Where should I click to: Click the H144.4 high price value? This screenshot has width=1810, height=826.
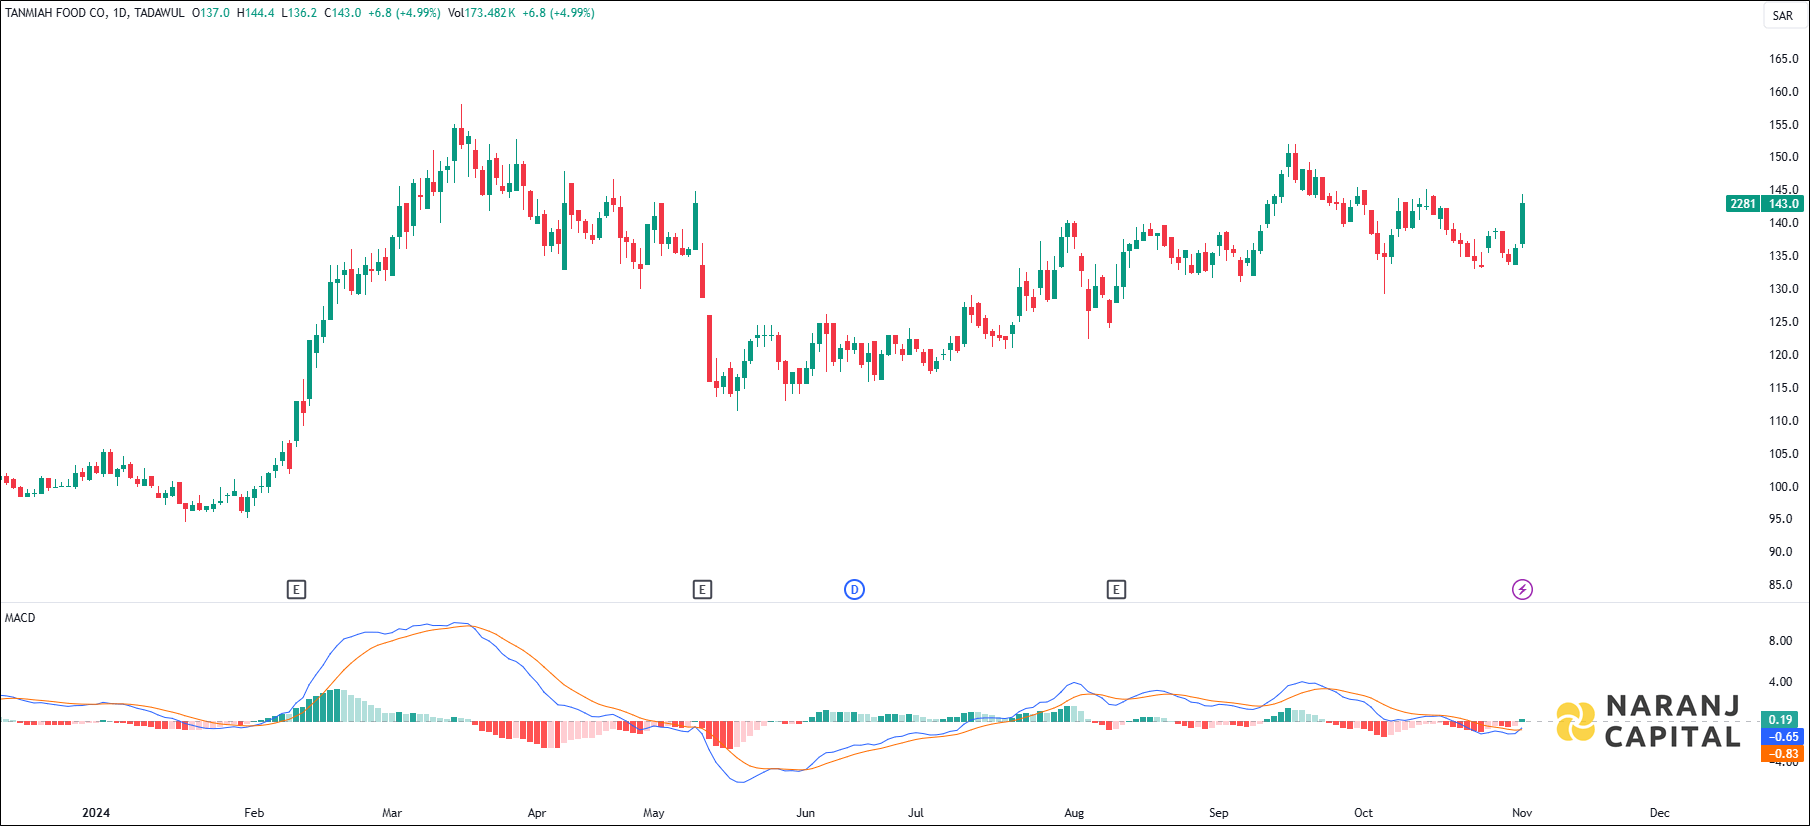pos(255,13)
